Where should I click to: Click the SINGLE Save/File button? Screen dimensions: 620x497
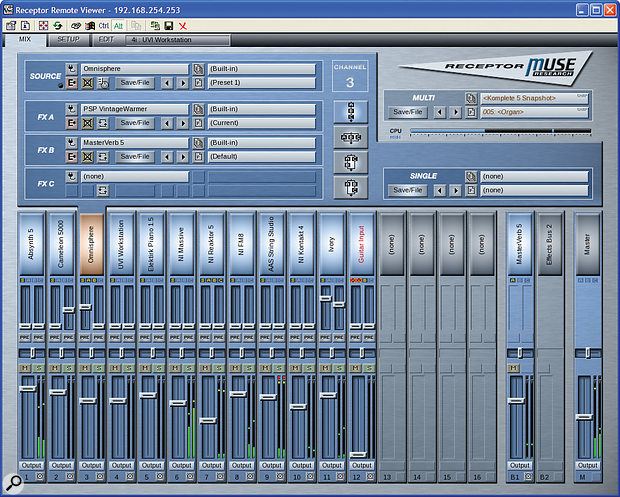pyautogui.click(x=408, y=190)
